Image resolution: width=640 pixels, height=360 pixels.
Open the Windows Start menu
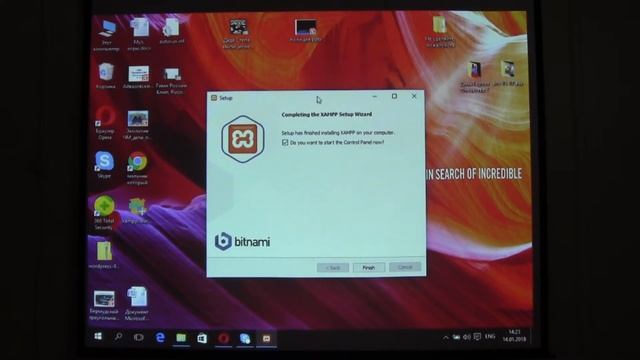pyautogui.click(x=98, y=337)
